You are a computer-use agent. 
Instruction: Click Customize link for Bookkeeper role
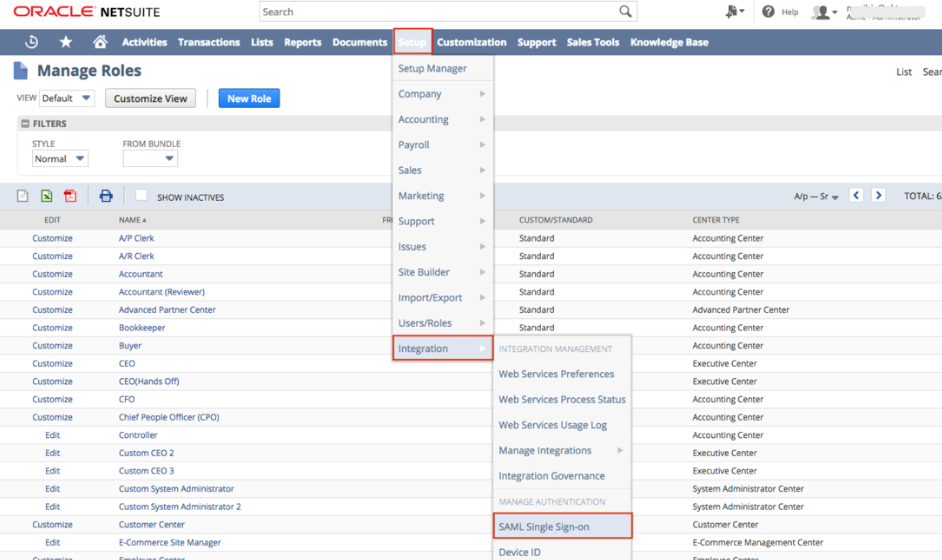click(52, 328)
